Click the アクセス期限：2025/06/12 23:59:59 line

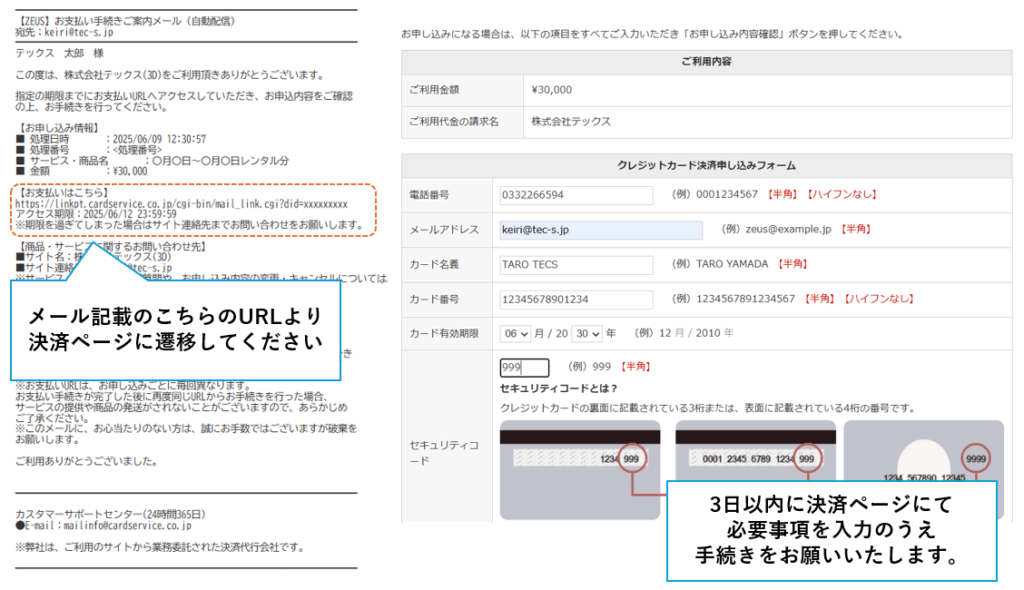96,214
